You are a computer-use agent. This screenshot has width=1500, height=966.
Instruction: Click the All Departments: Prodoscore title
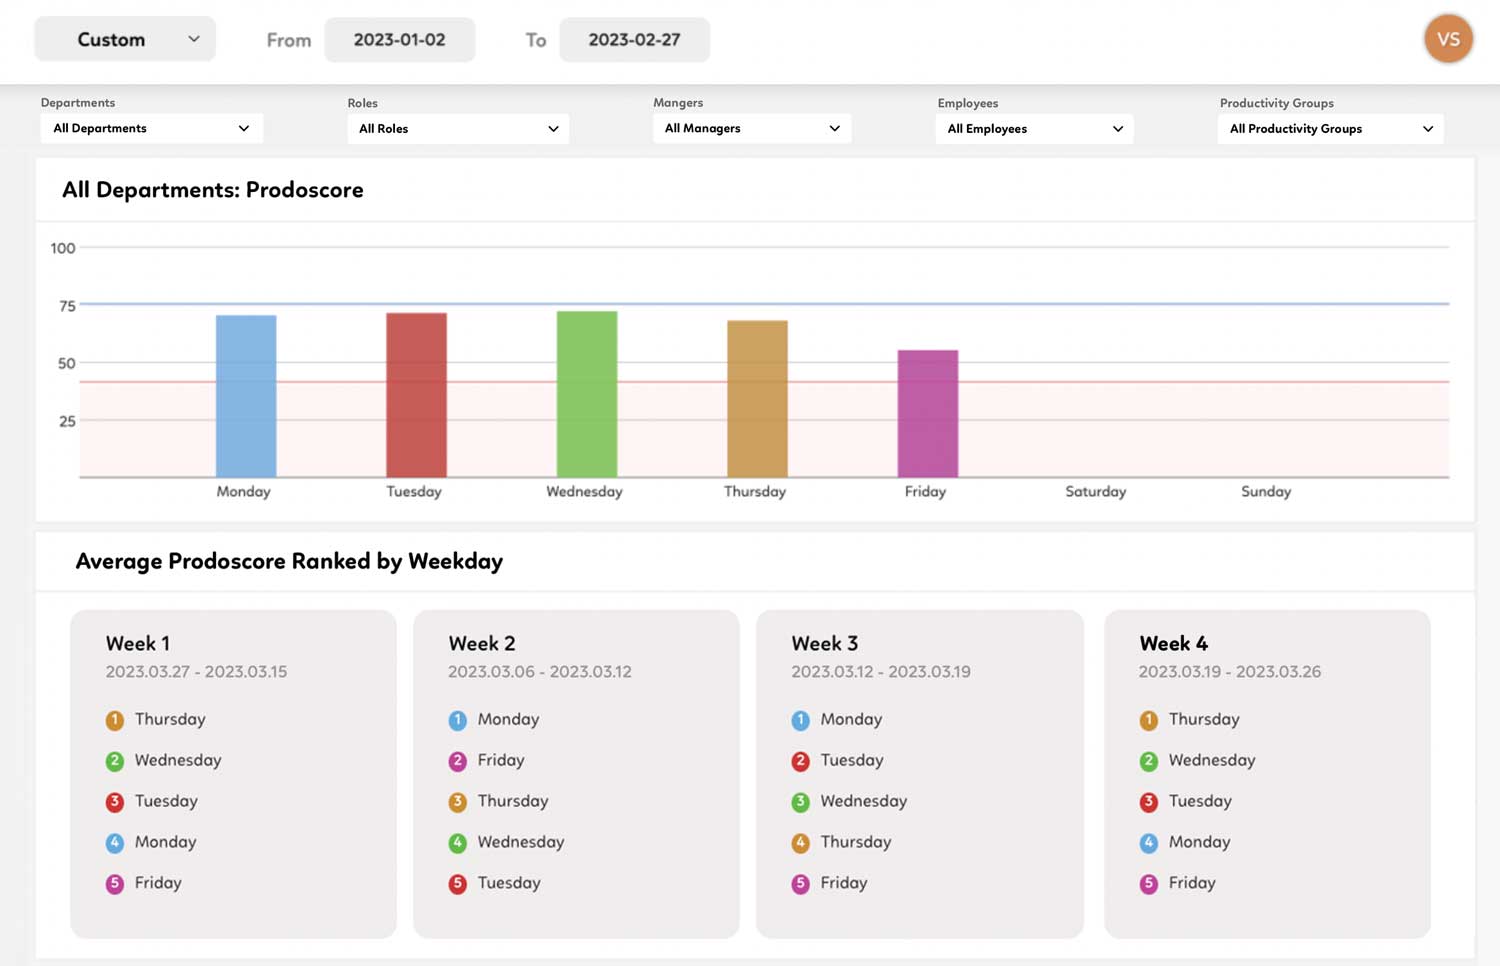212,189
